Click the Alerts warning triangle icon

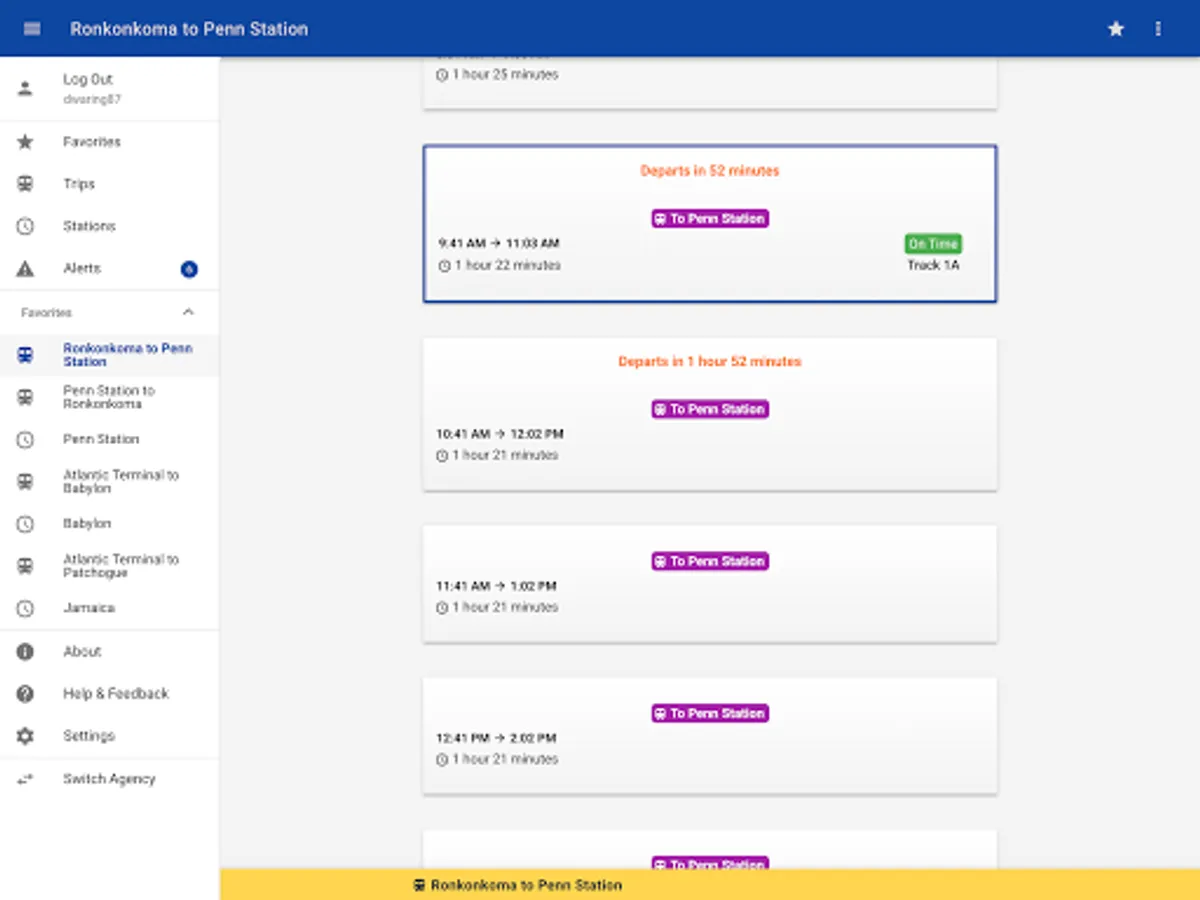(x=25, y=268)
